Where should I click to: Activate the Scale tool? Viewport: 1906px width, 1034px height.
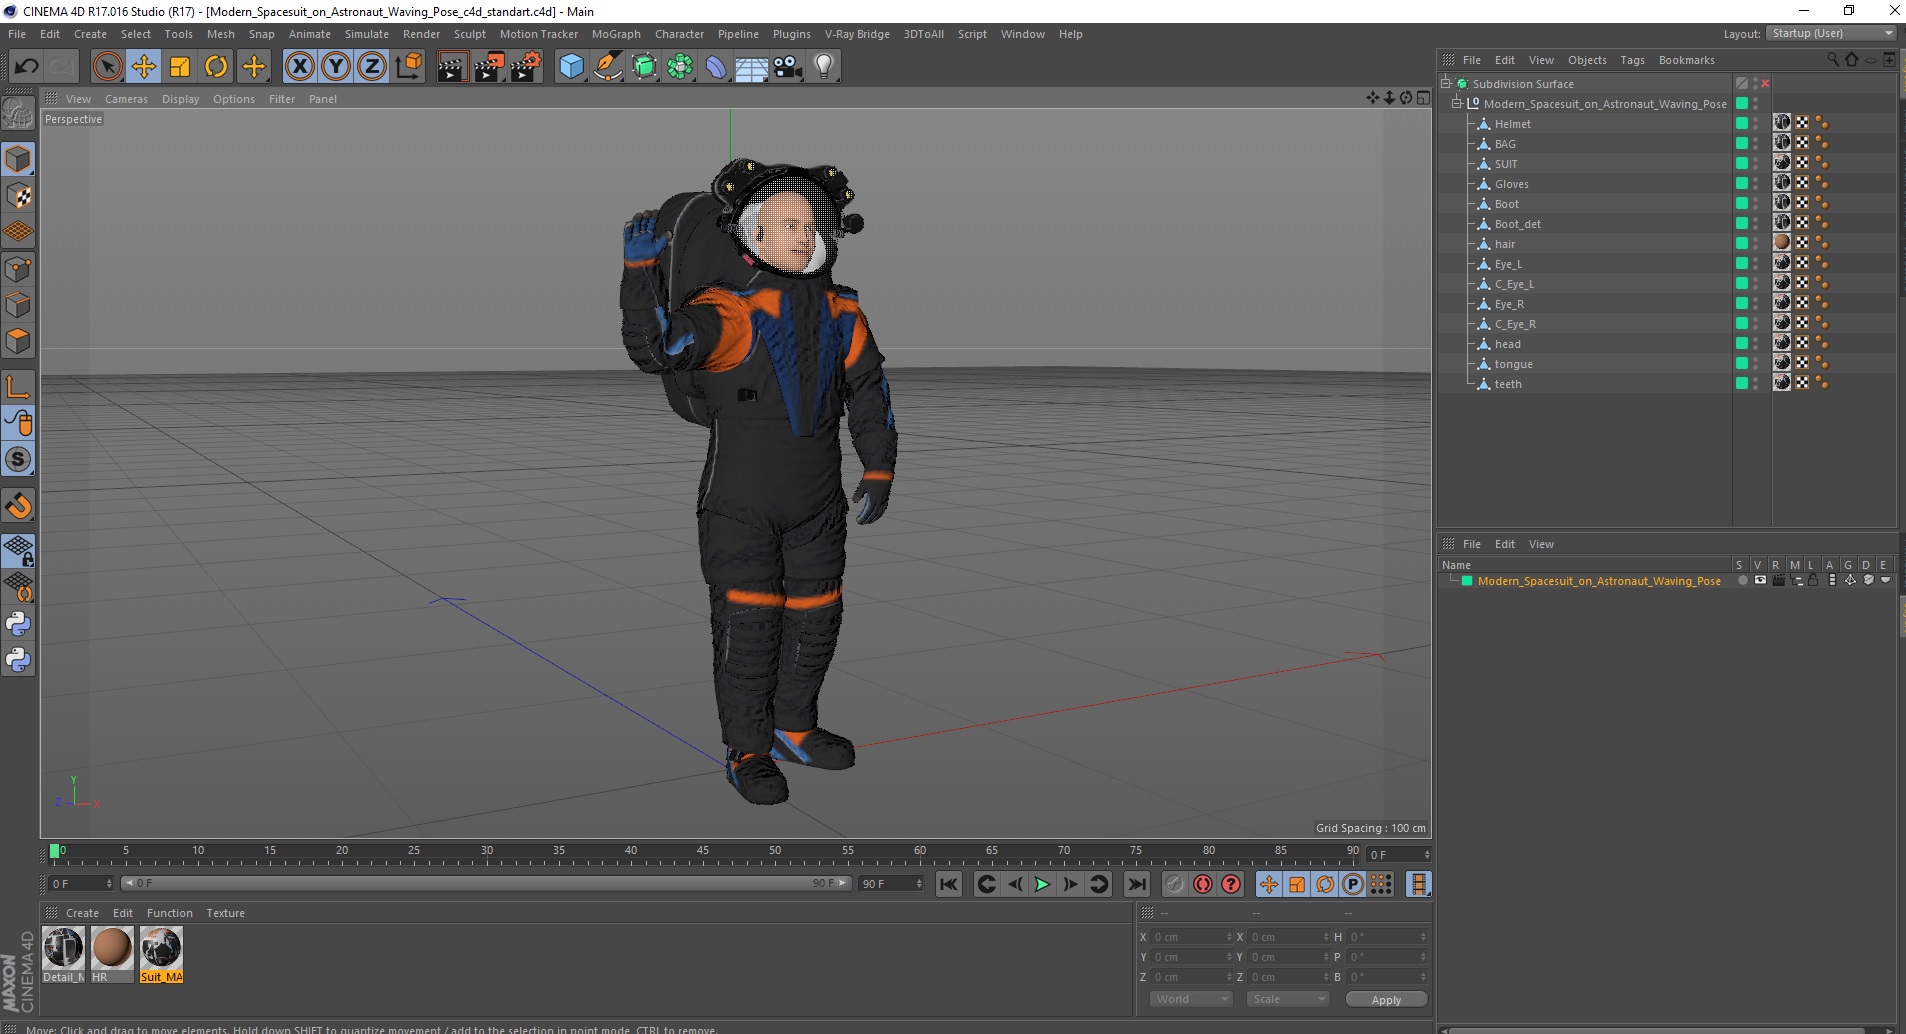click(180, 67)
